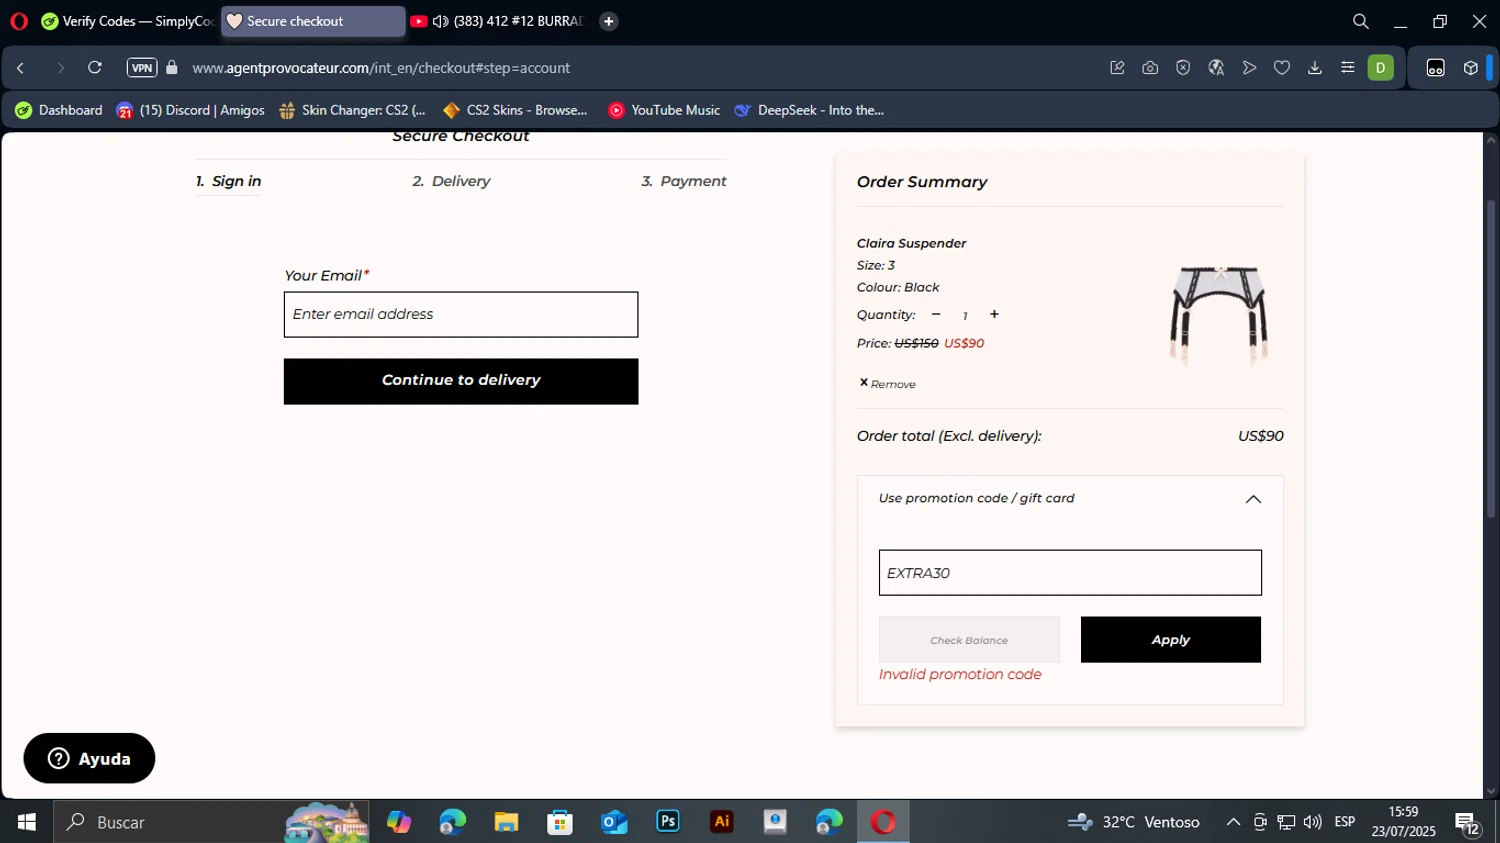Take a snapshot with the camera icon
The image size is (1500, 843).
(1150, 68)
